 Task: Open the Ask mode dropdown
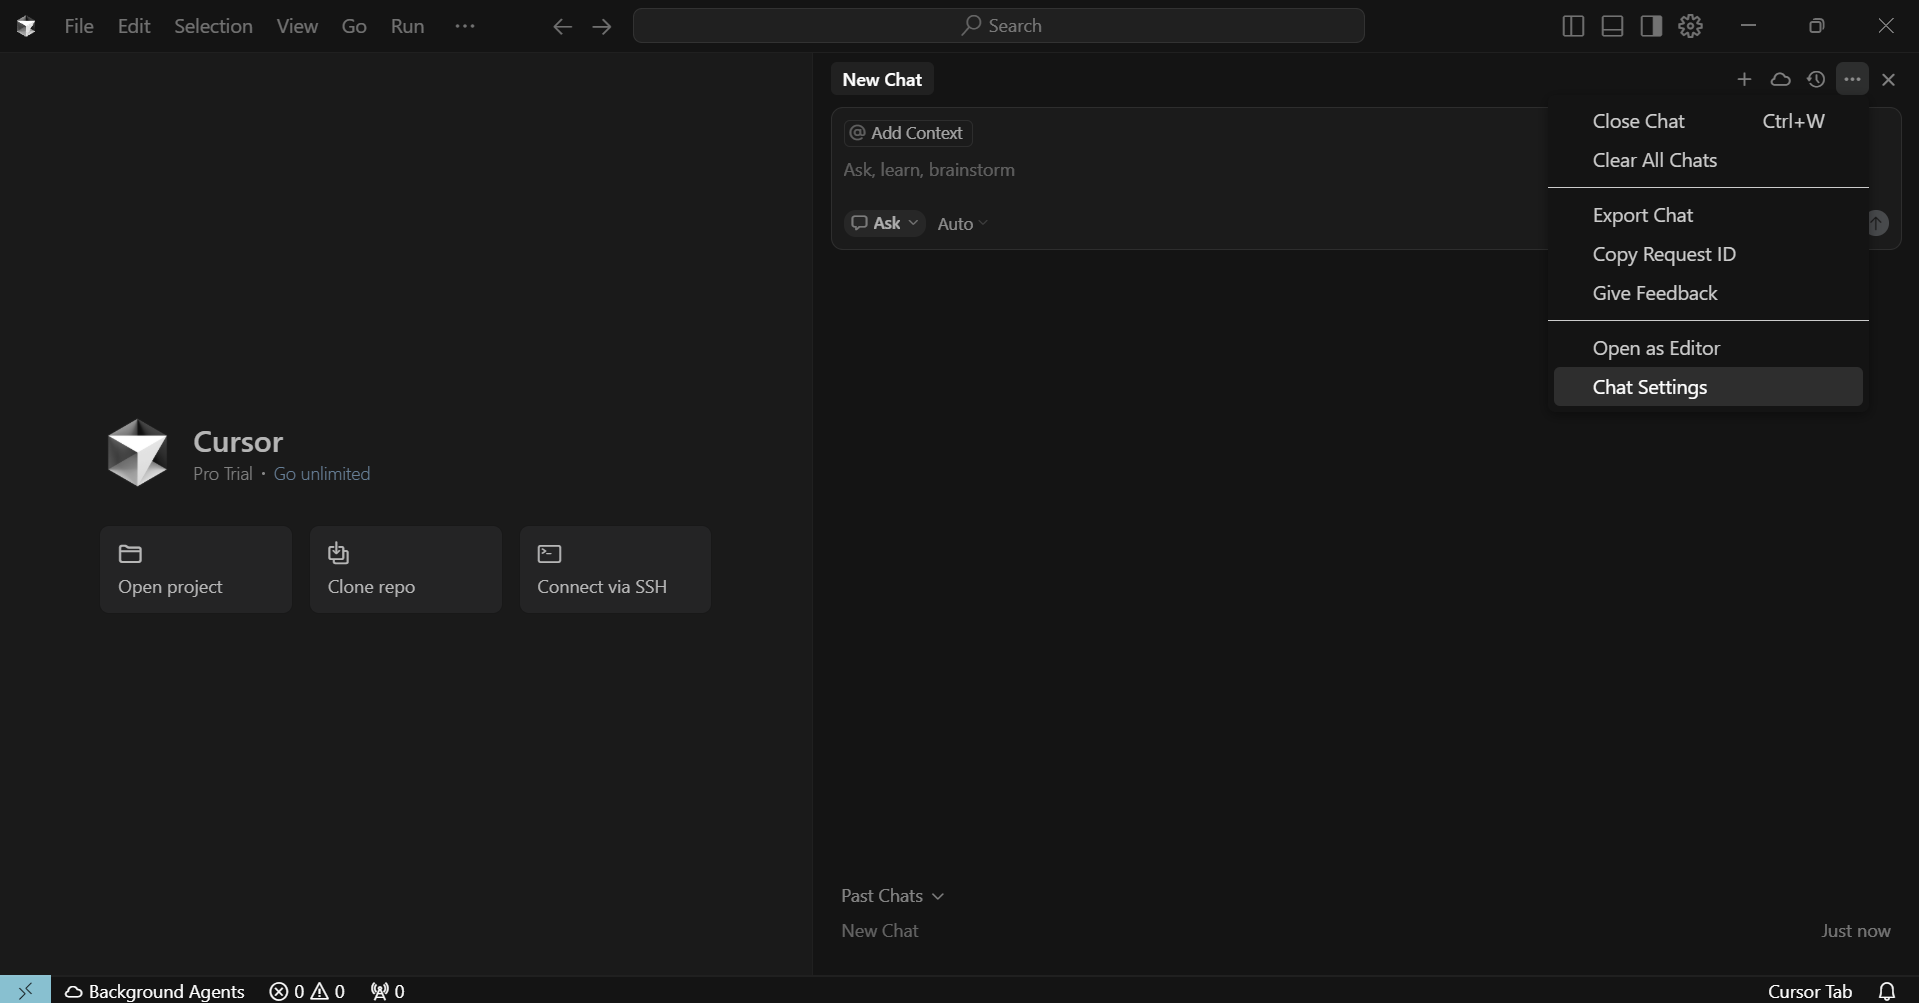coord(885,223)
